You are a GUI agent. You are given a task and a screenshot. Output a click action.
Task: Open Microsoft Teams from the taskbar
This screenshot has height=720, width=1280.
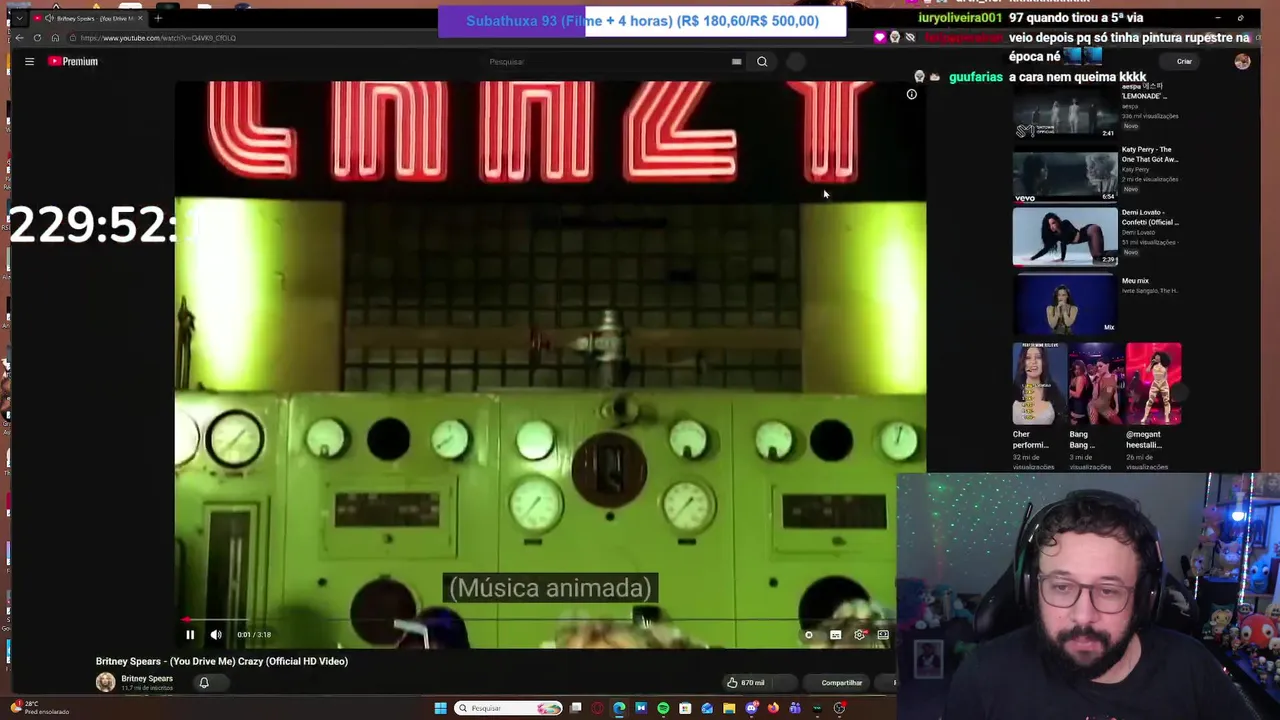click(x=795, y=708)
